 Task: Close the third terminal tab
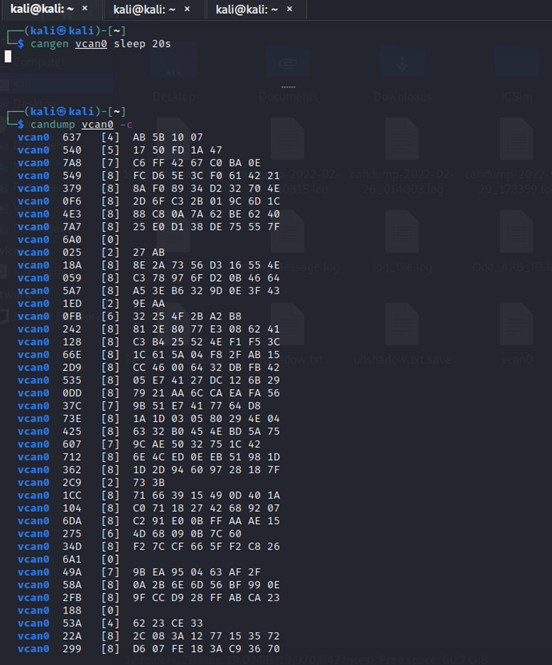(x=290, y=8)
